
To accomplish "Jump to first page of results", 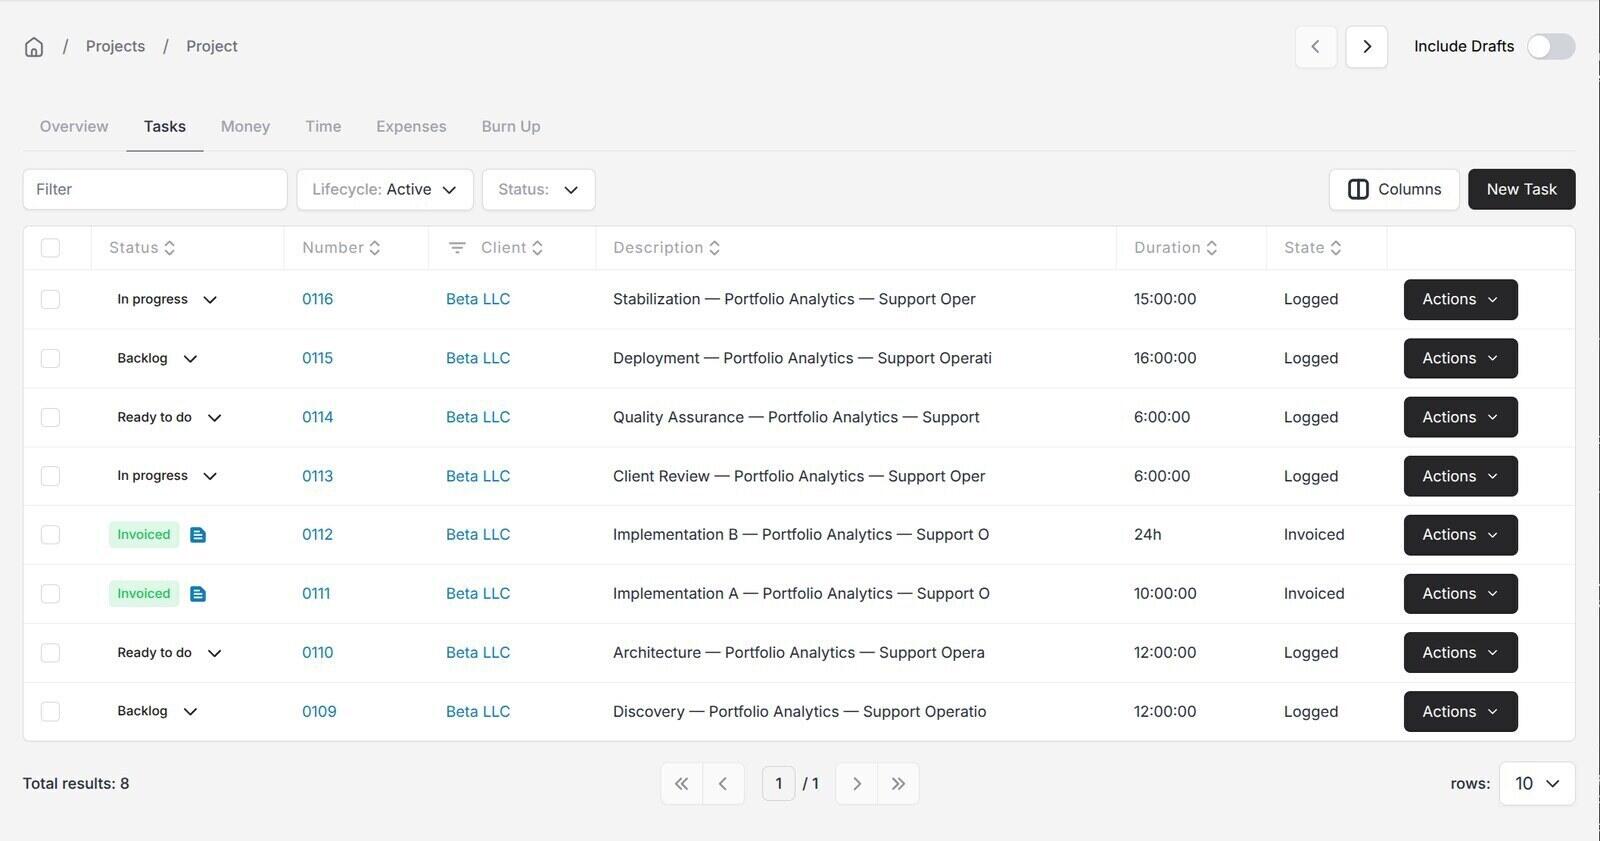I will coord(681,784).
